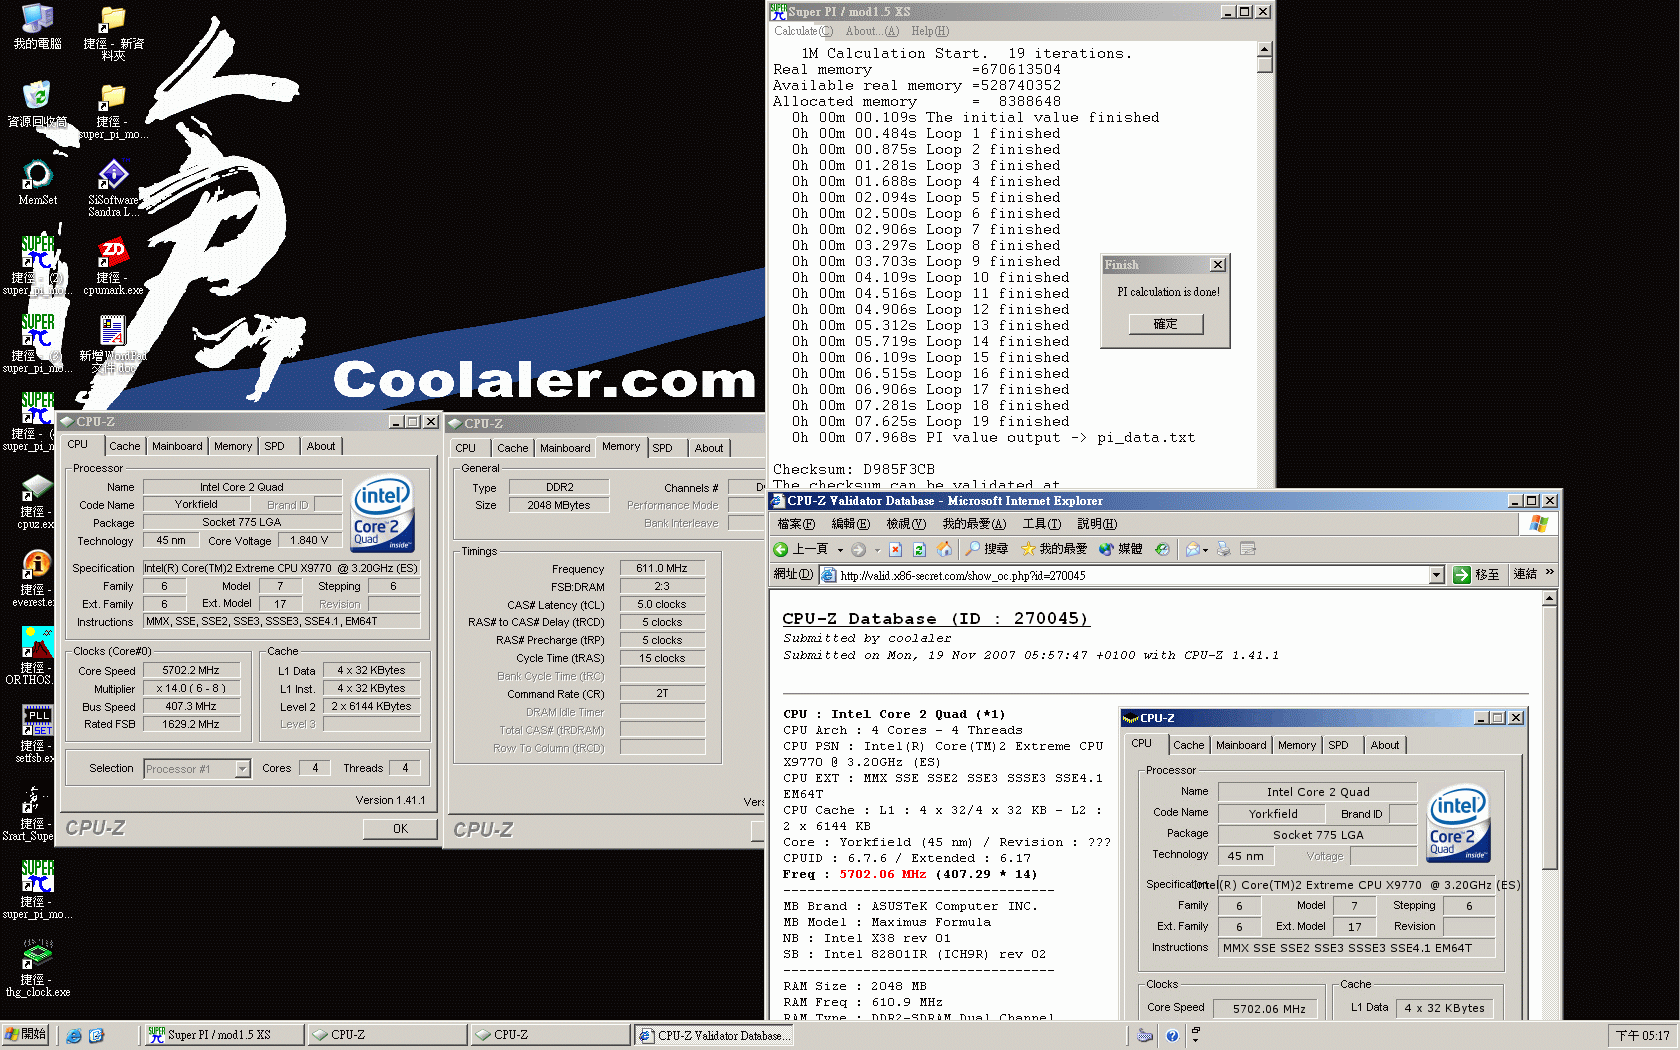This screenshot has width=1680, height=1050.
Task: Refresh the page in Internet Explorer
Action: click(x=919, y=549)
